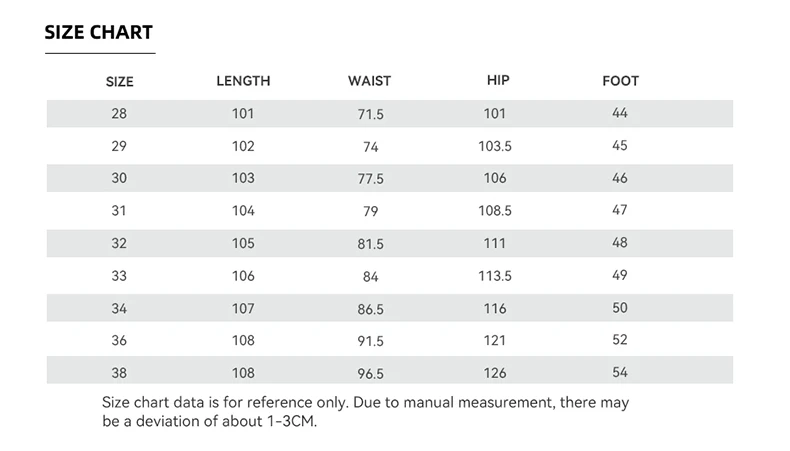Screen dimensions: 790x451
Task: Click the FOOT column header
Action: [x=620, y=81]
